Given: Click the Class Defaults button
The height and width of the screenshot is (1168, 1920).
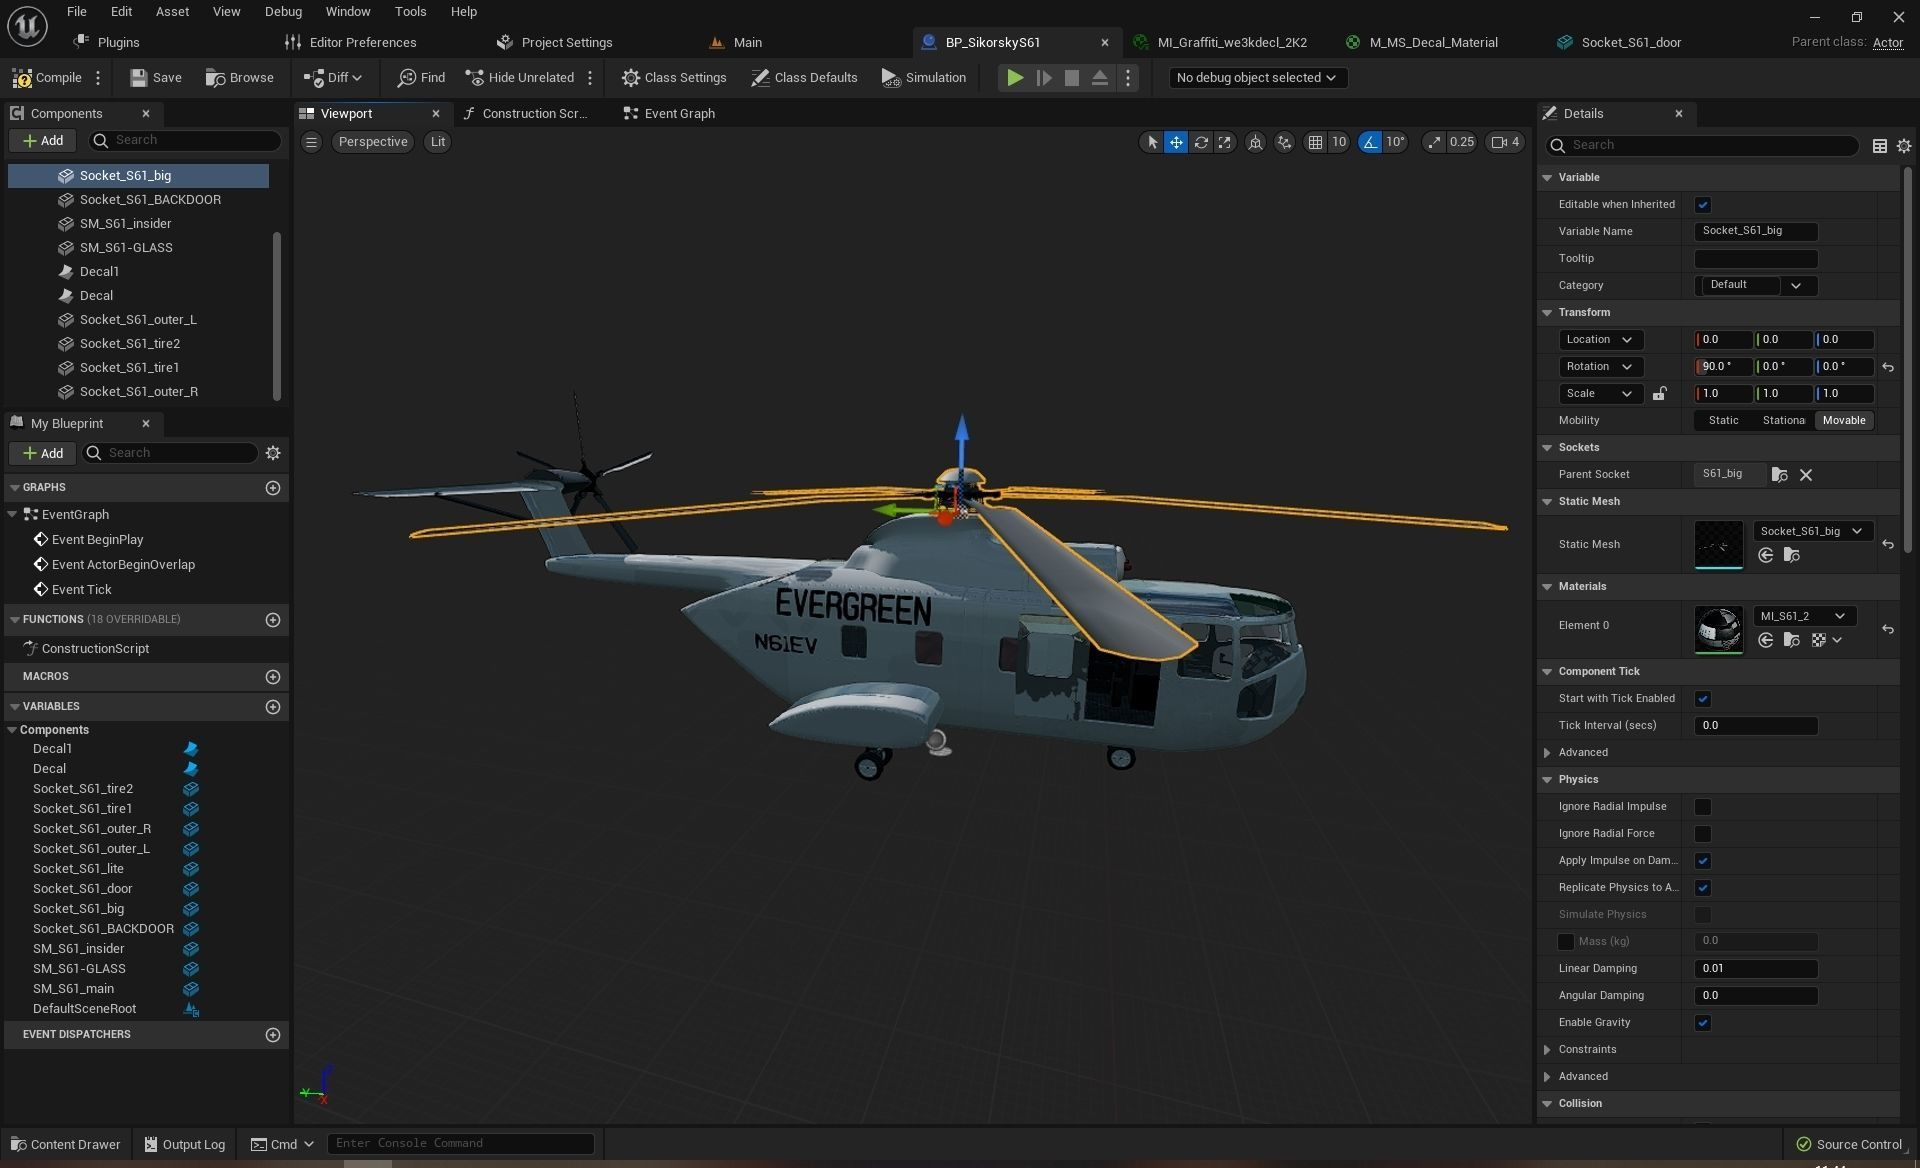Looking at the screenshot, I should pyautogui.click(x=804, y=78).
